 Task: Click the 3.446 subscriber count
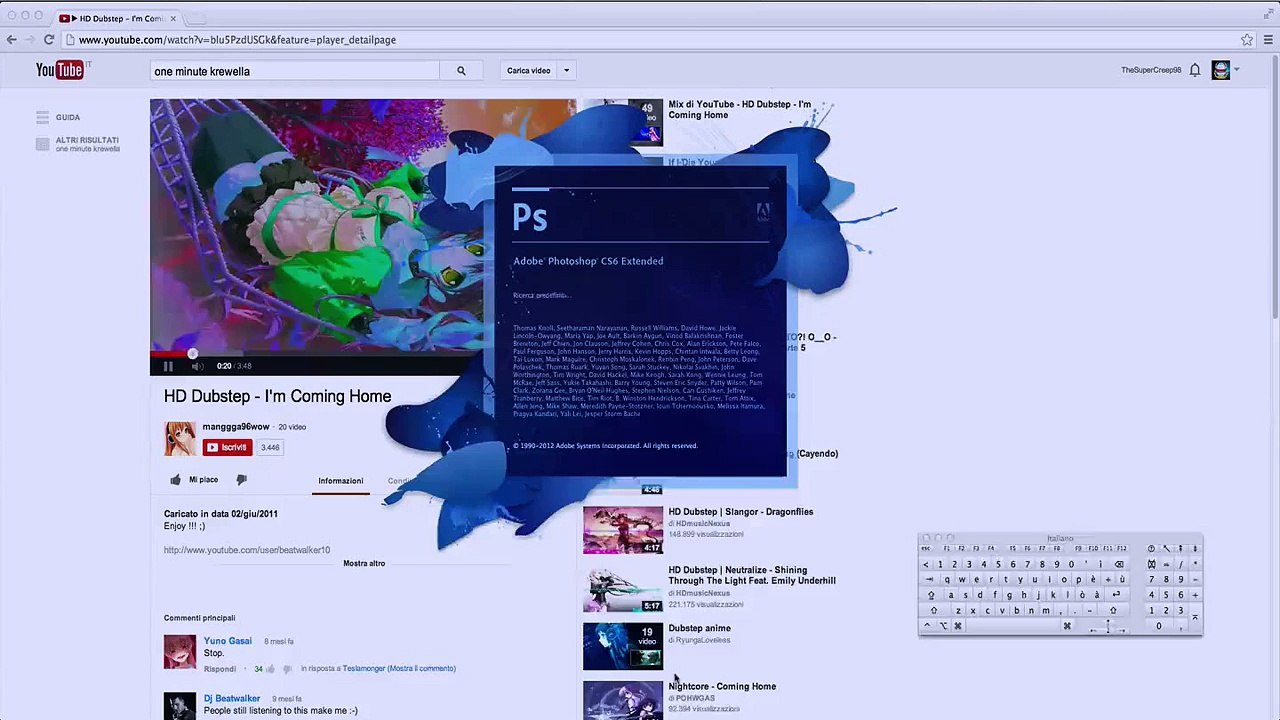(x=270, y=447)
